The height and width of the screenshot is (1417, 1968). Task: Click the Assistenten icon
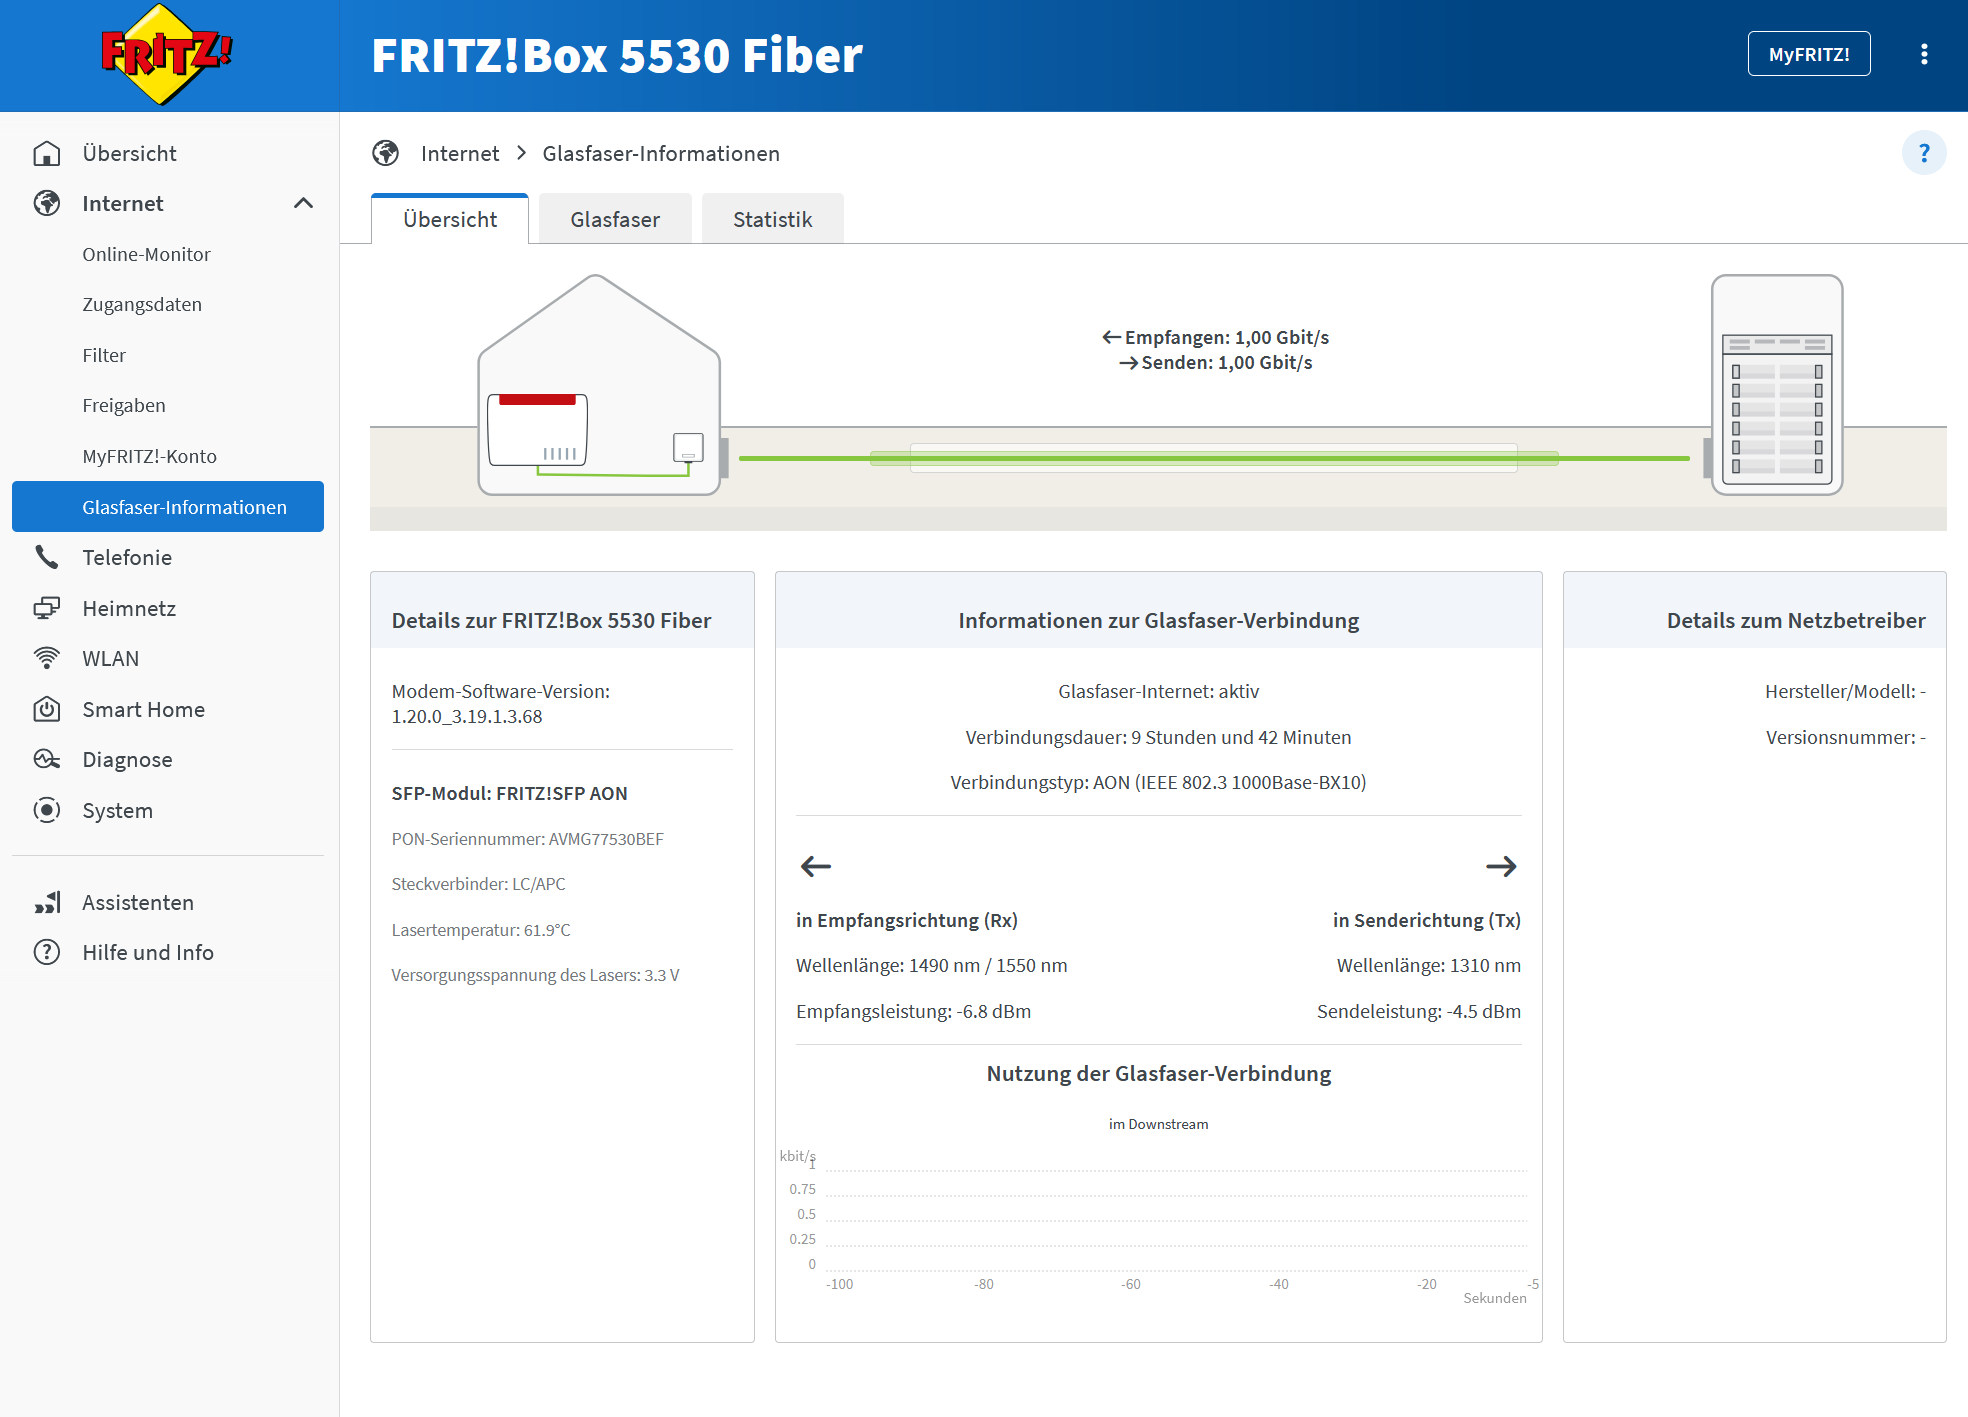47,902
